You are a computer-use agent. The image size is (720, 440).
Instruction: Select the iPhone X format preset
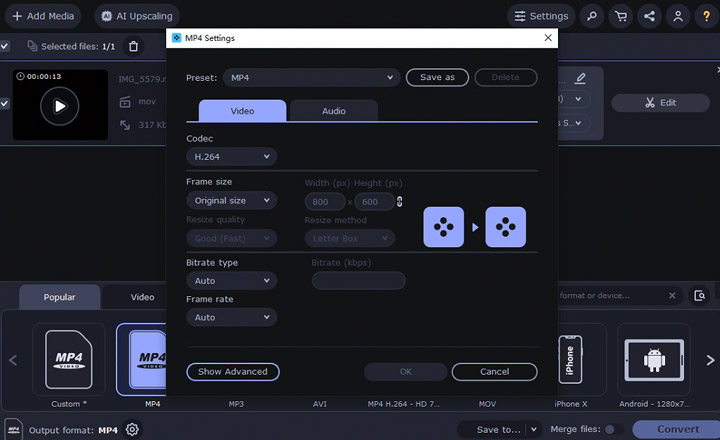[569, 359]
